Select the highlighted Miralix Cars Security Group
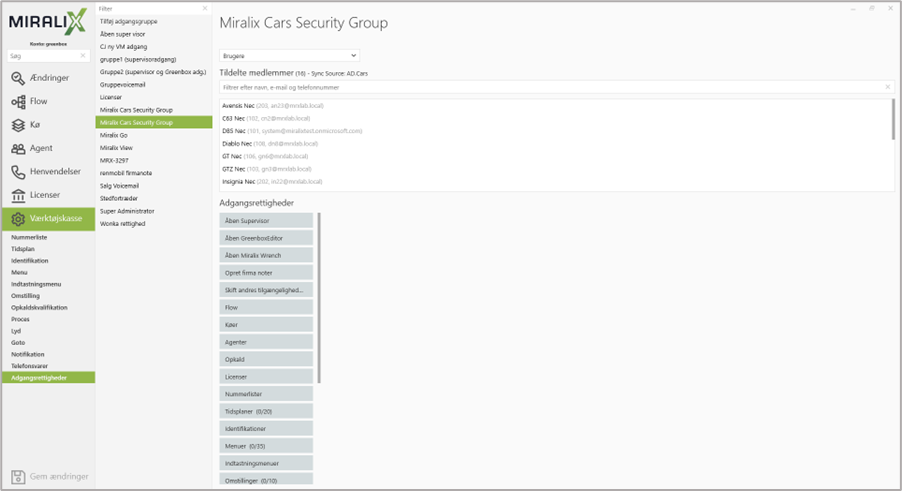The width and height of the screenshot is (902, 491). pyautogui.click(x=154, y=122)
